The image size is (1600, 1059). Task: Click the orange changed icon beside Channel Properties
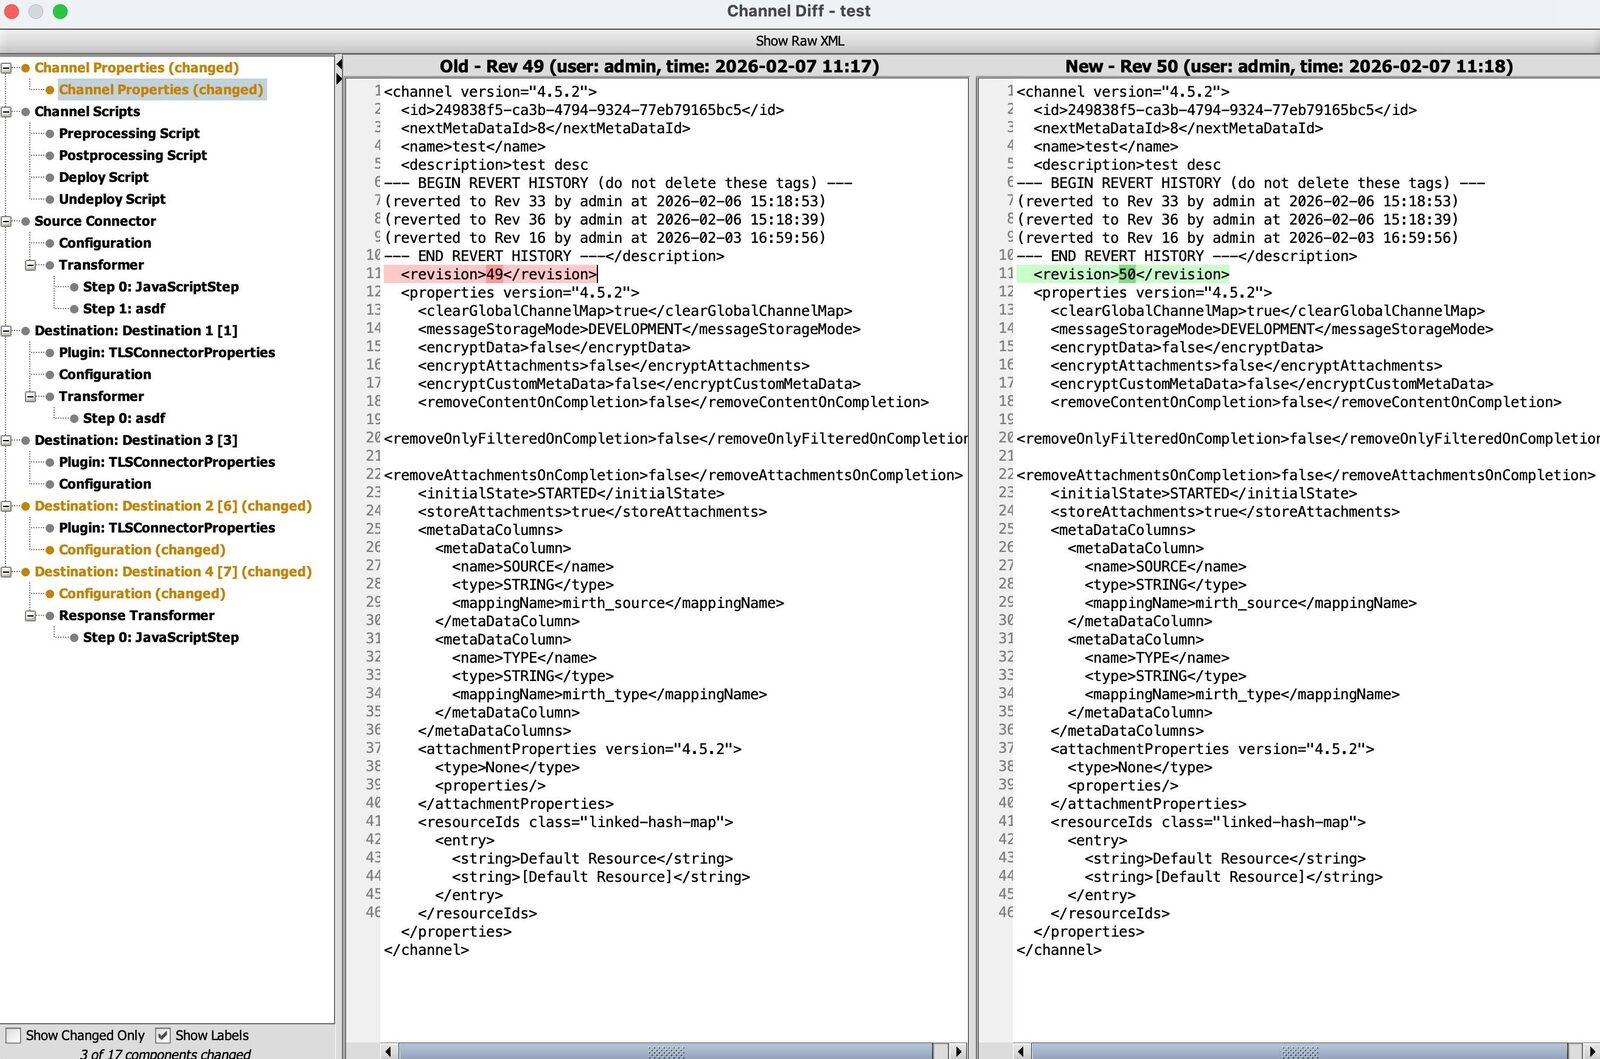point(24,67)
